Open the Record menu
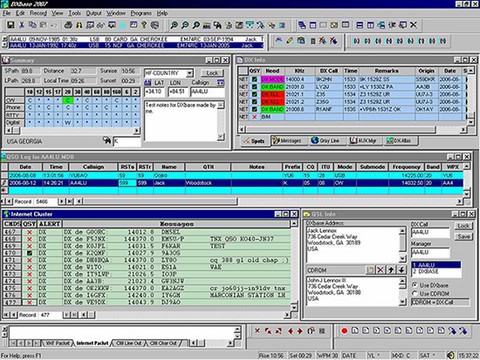 tap(38, 13)
